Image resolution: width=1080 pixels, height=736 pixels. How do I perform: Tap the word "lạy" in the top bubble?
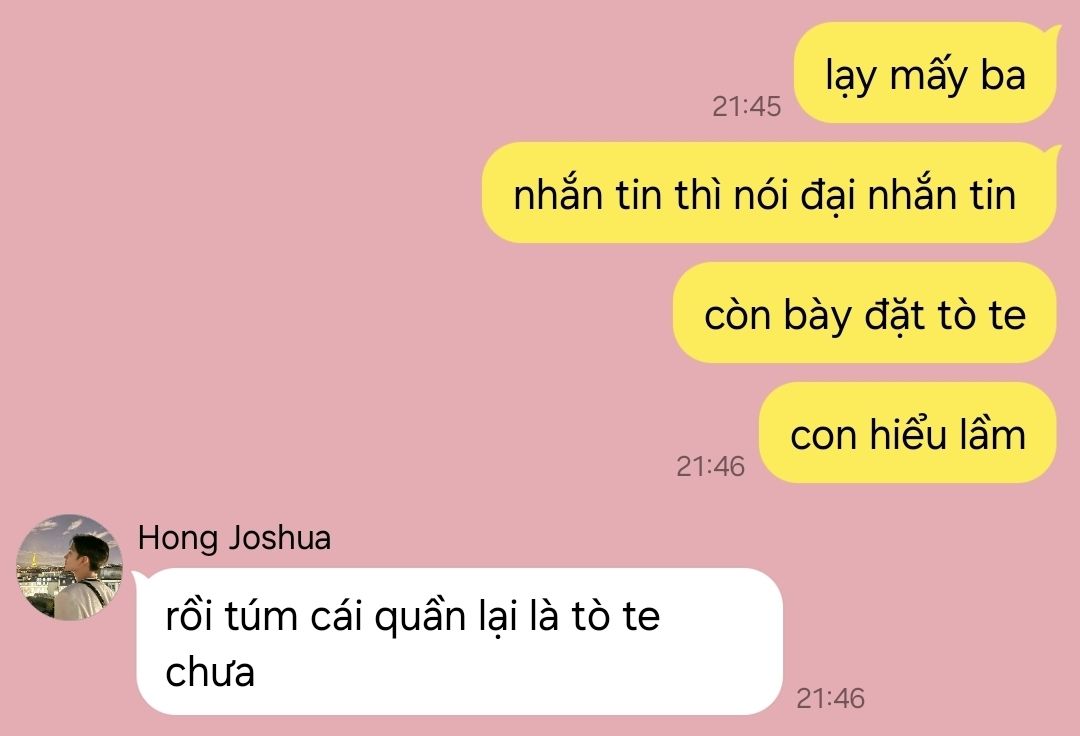coord(851,77)
